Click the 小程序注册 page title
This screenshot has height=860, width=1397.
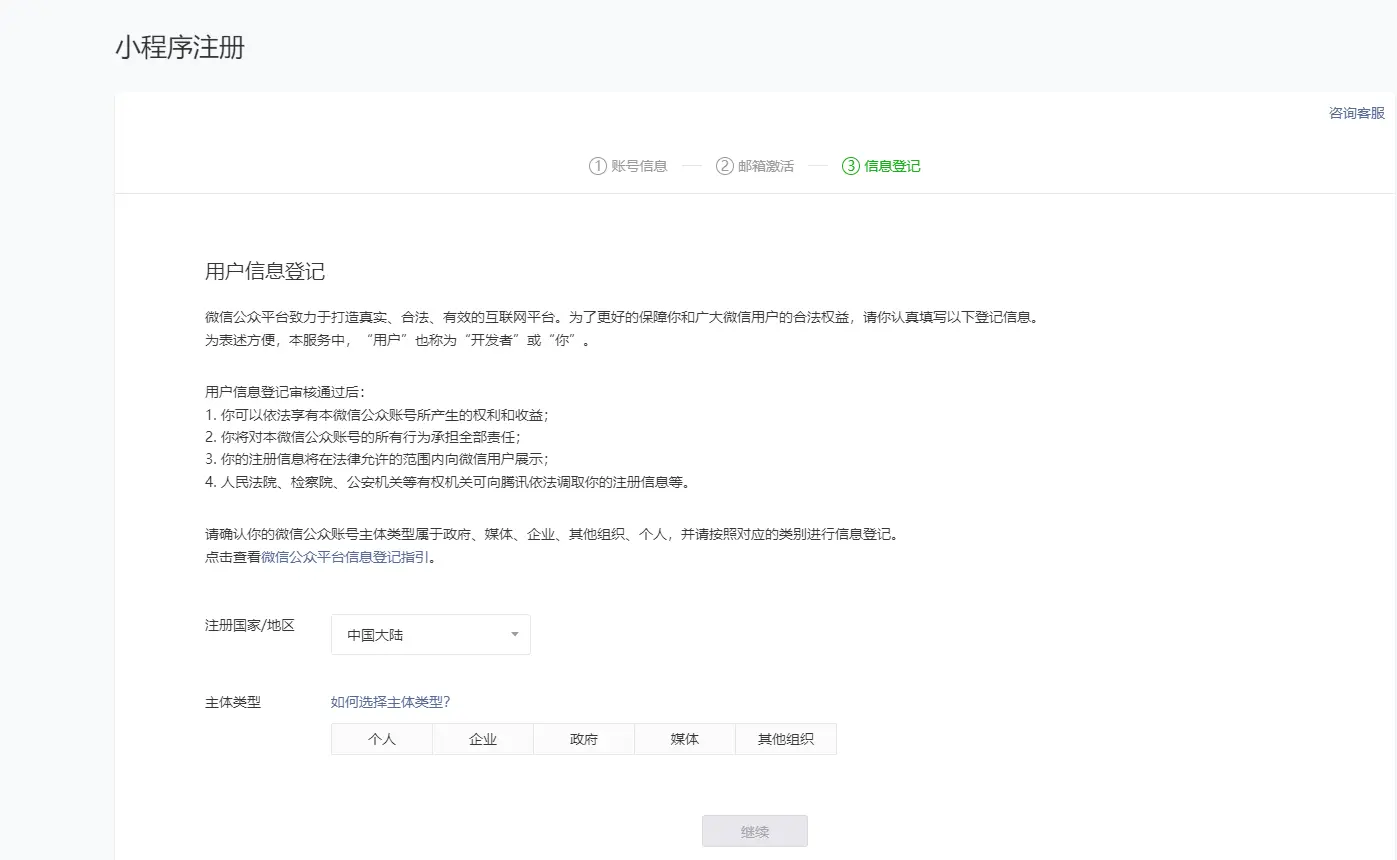[x=180, y=47]
